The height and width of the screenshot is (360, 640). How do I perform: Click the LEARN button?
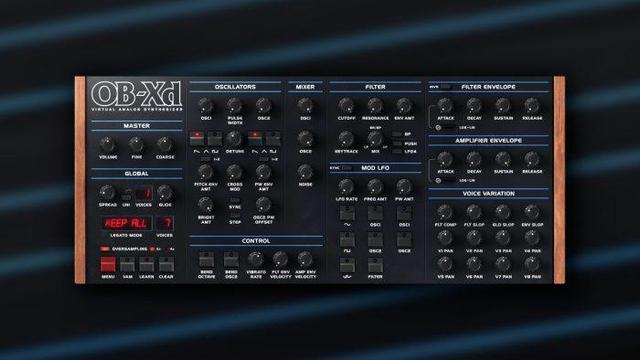pyautogui.click(x=147, y=265)
